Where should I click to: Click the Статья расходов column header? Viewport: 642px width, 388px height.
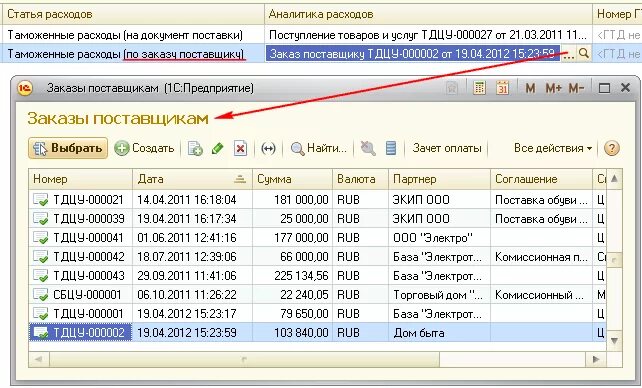coord(132,14)
